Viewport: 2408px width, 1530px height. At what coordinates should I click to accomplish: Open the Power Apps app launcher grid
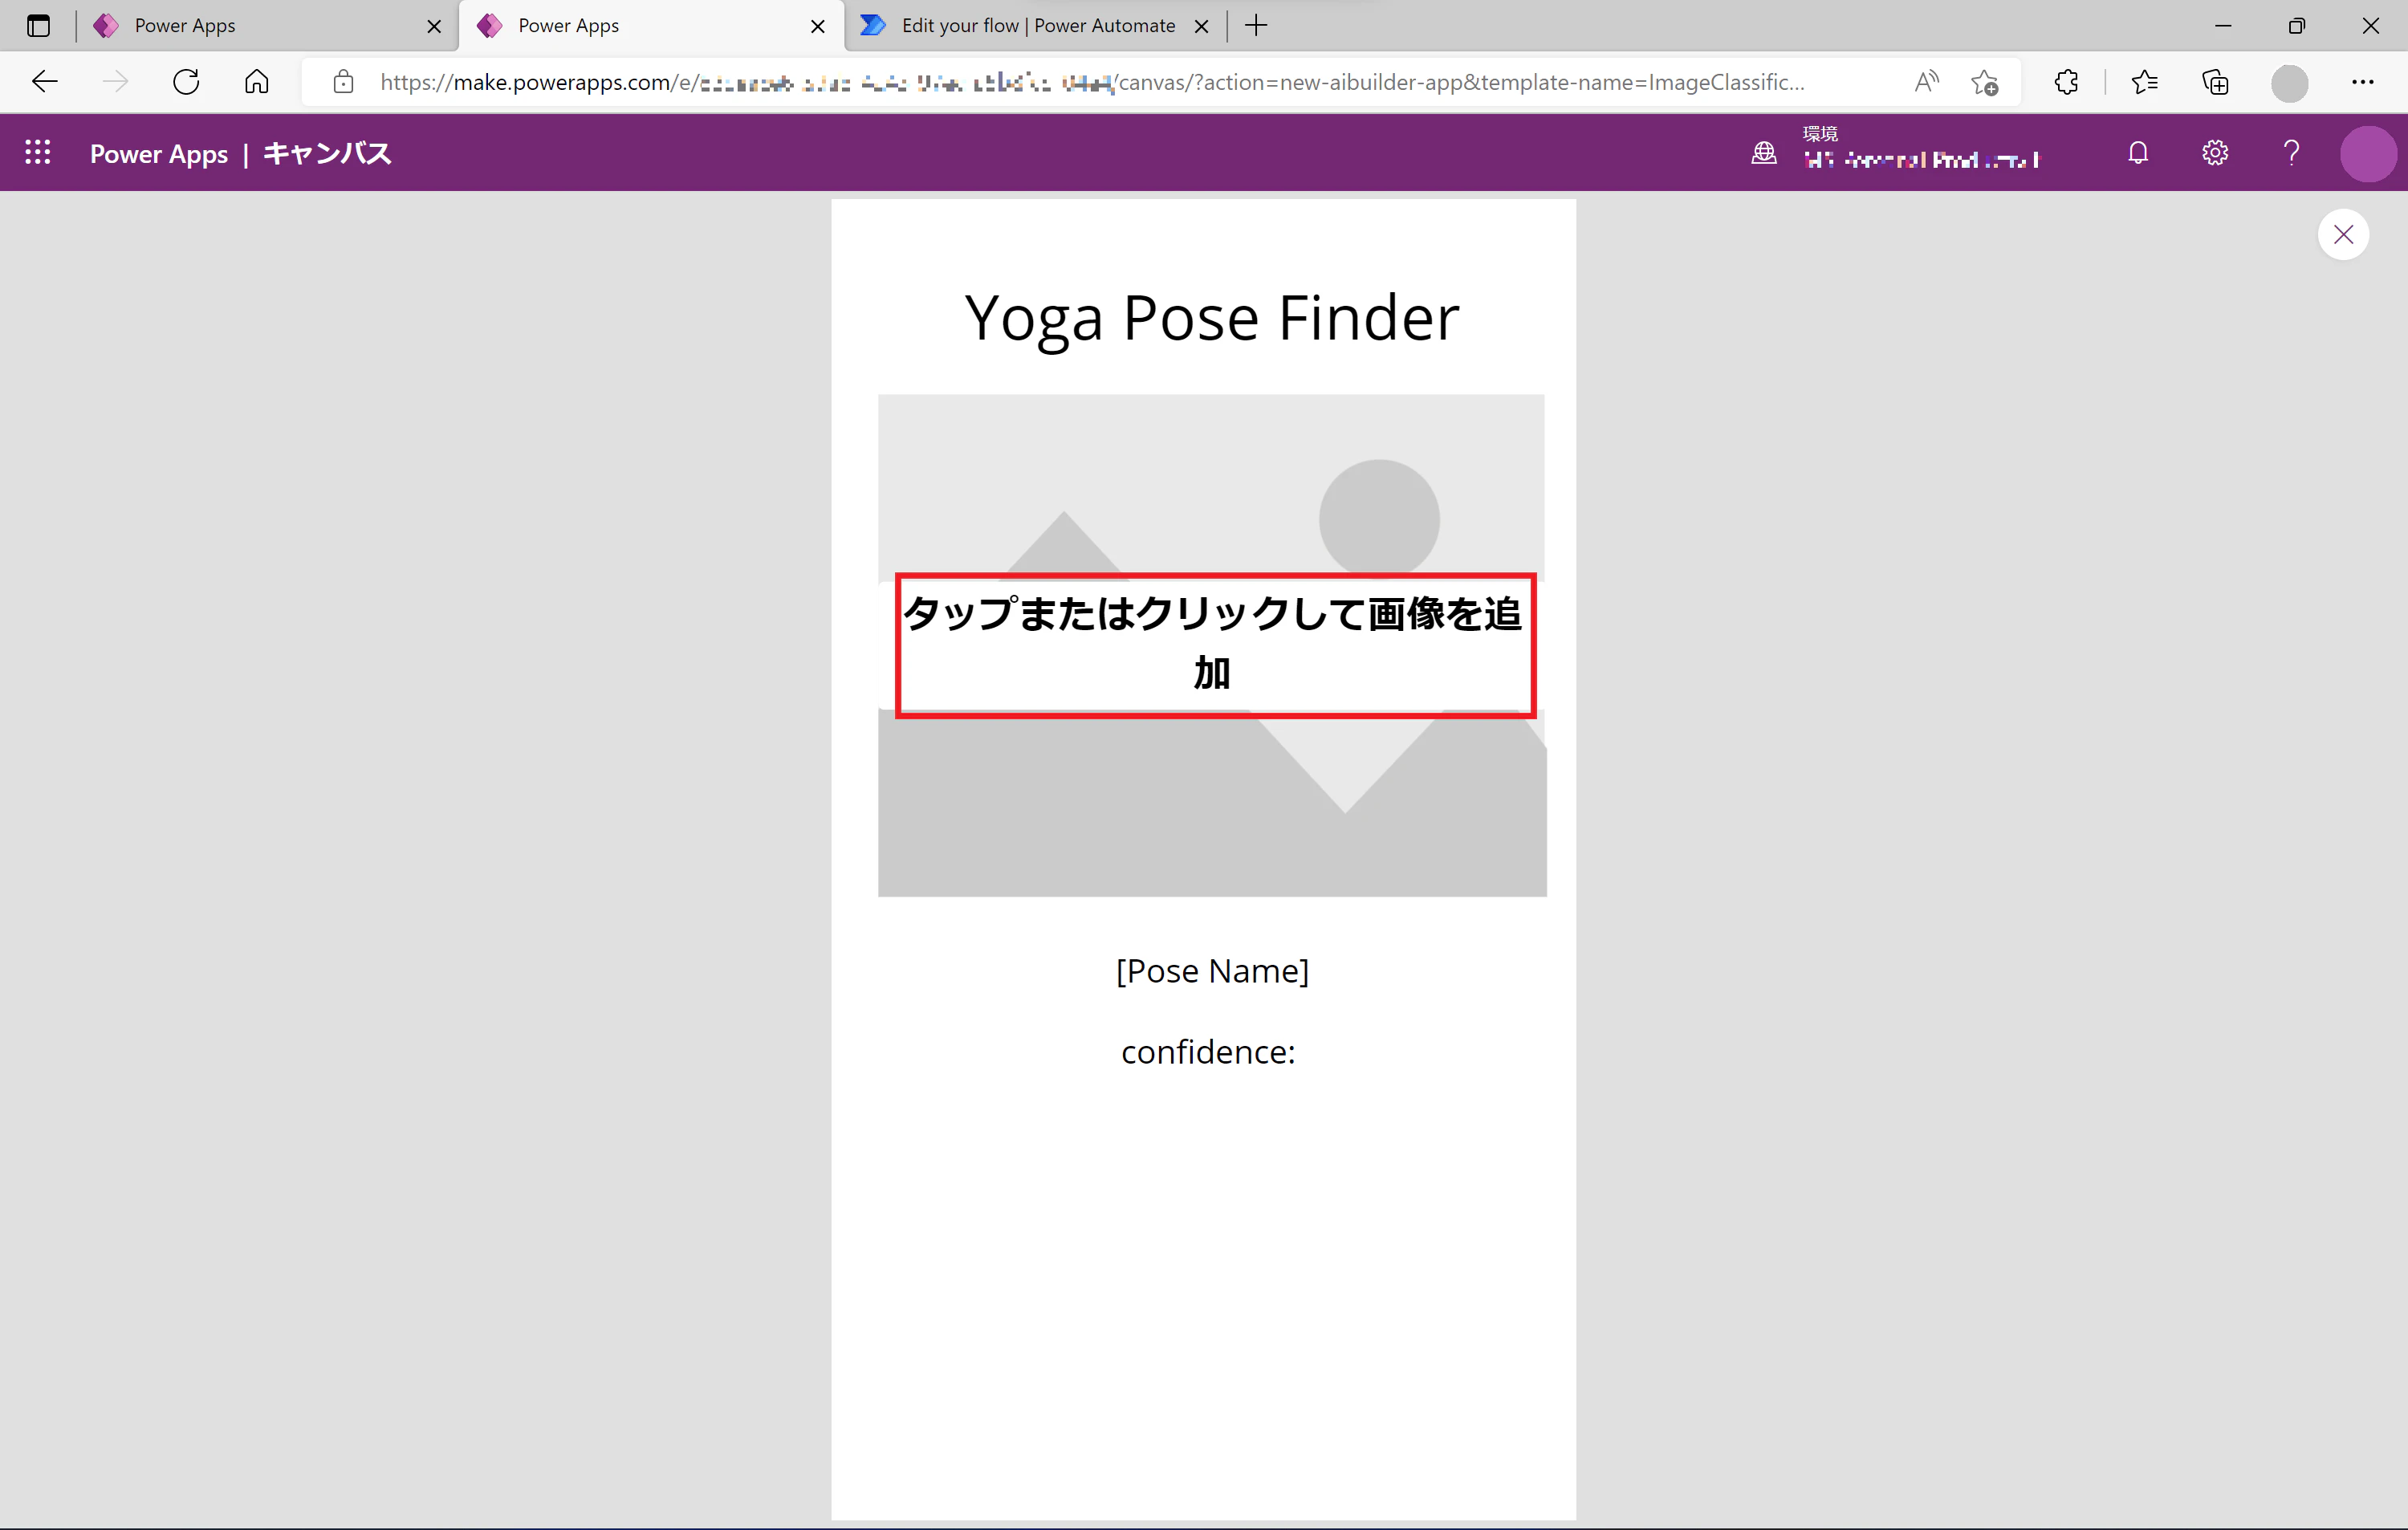(x=38, y=152)
